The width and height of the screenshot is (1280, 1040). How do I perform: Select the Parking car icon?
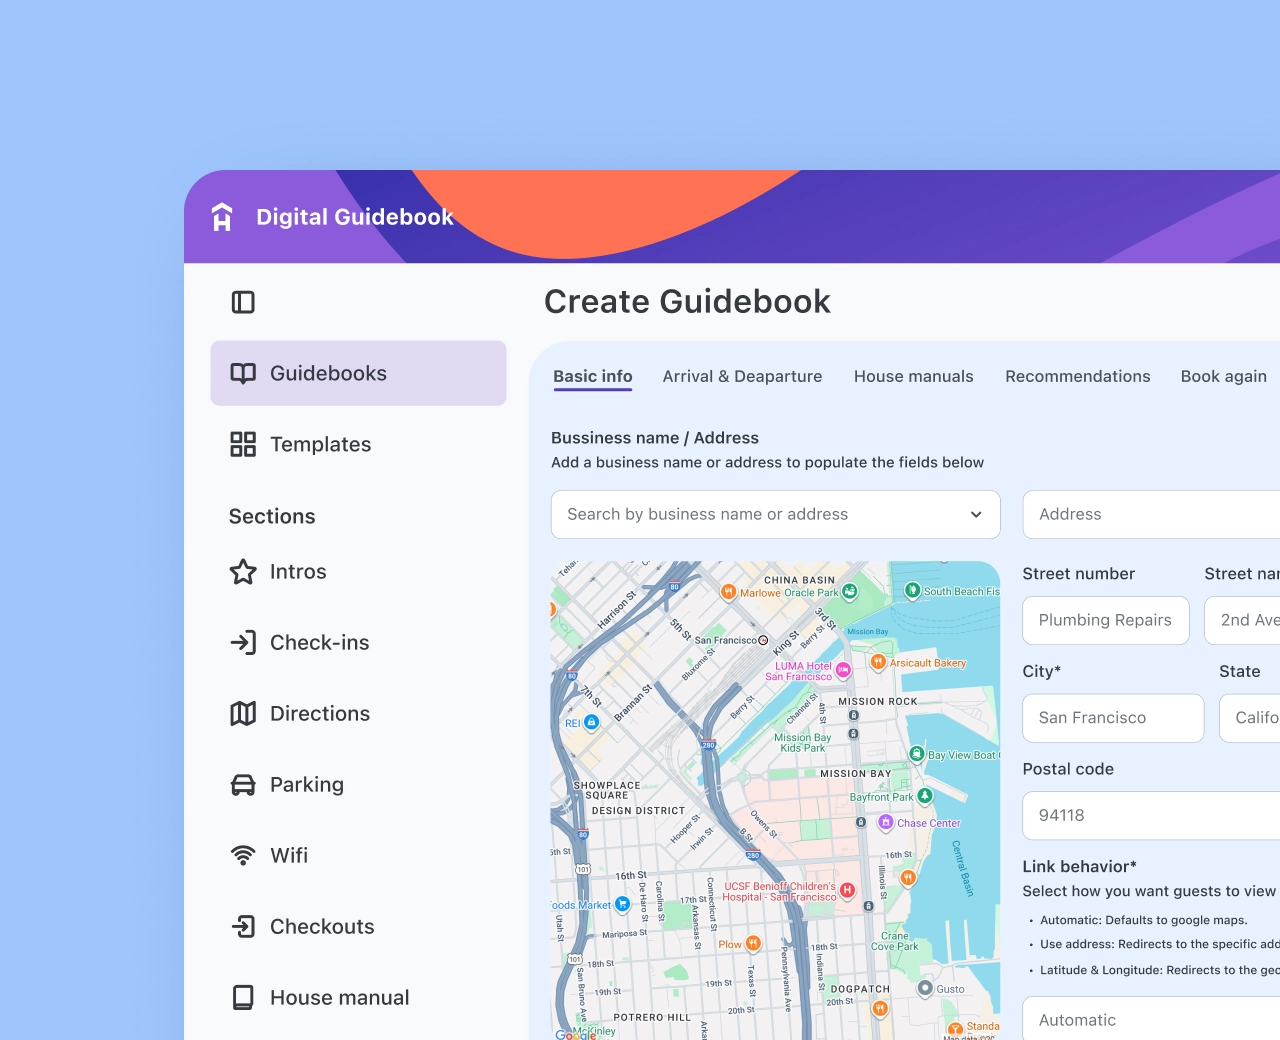pos(243,785)
